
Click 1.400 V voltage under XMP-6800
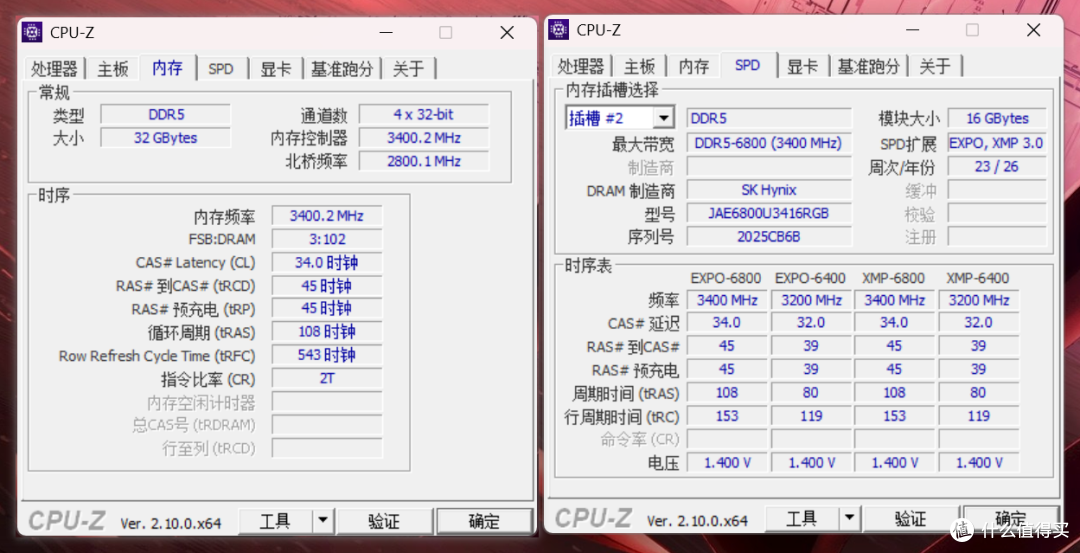(x=895, y=463)
